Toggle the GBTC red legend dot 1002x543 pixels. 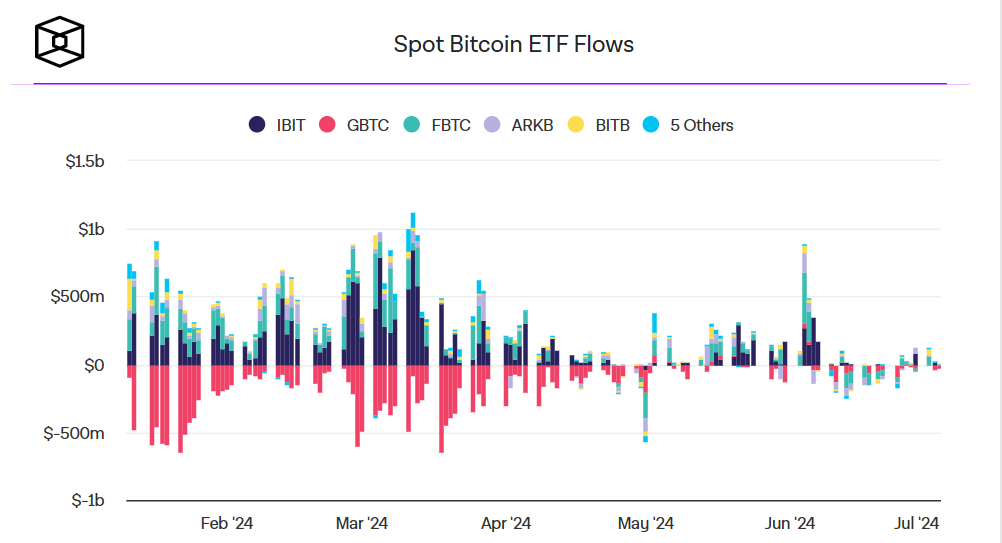pos(327,125)
